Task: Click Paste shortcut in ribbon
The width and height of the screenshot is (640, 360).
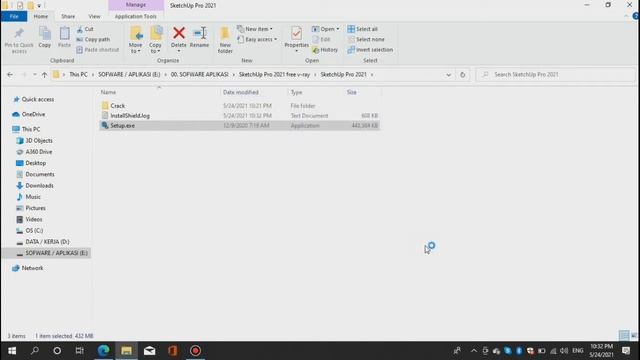Action: pyautogui.click(x=98, y=49)
